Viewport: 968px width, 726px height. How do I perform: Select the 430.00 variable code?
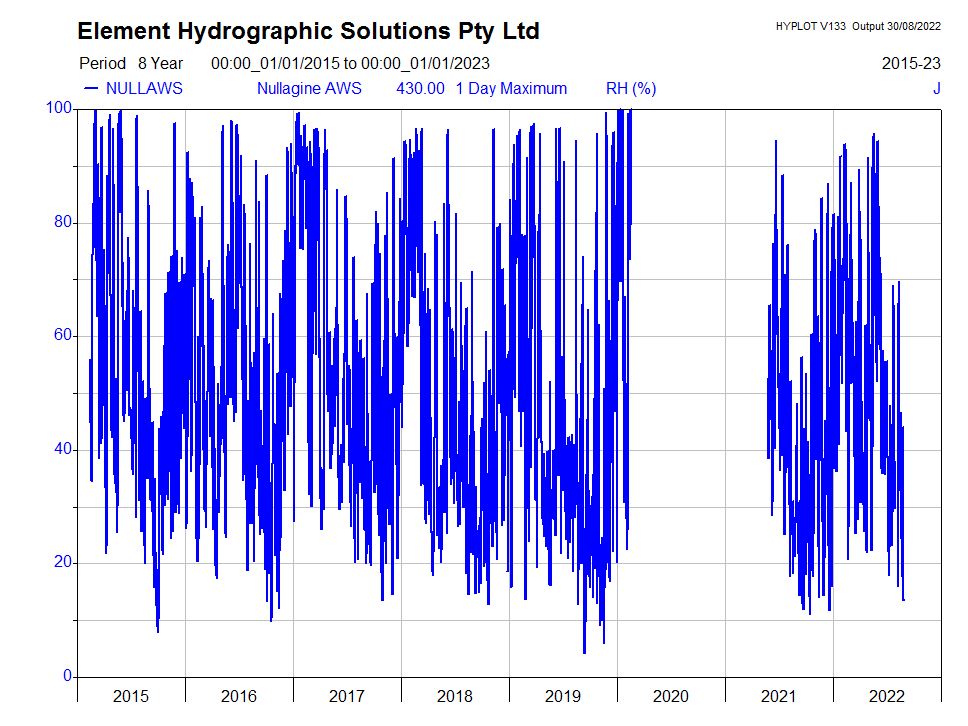420,88
